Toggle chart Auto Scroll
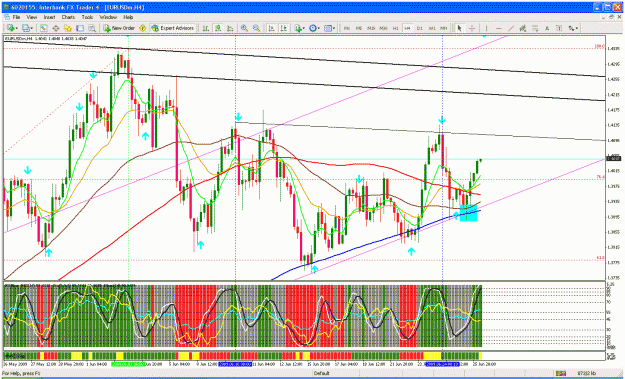 (271, 28)
